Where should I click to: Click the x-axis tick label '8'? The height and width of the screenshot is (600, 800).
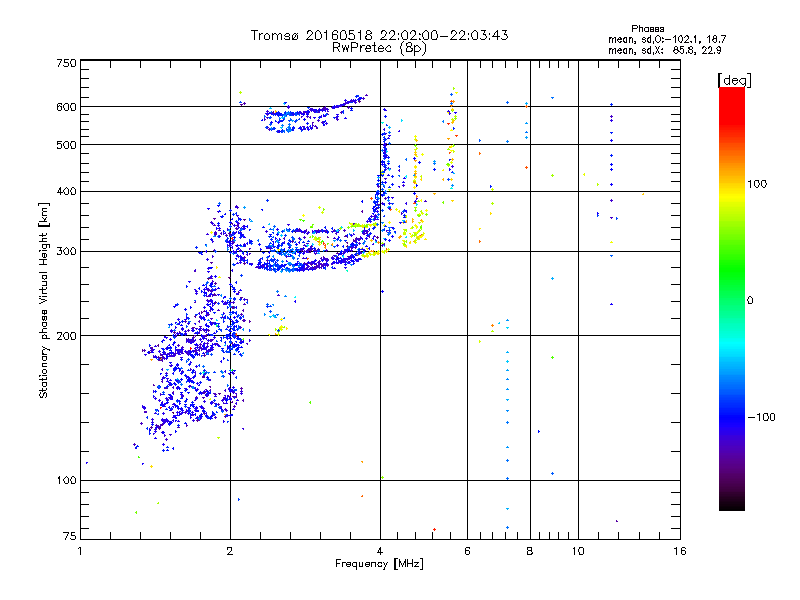pos(530,551)
